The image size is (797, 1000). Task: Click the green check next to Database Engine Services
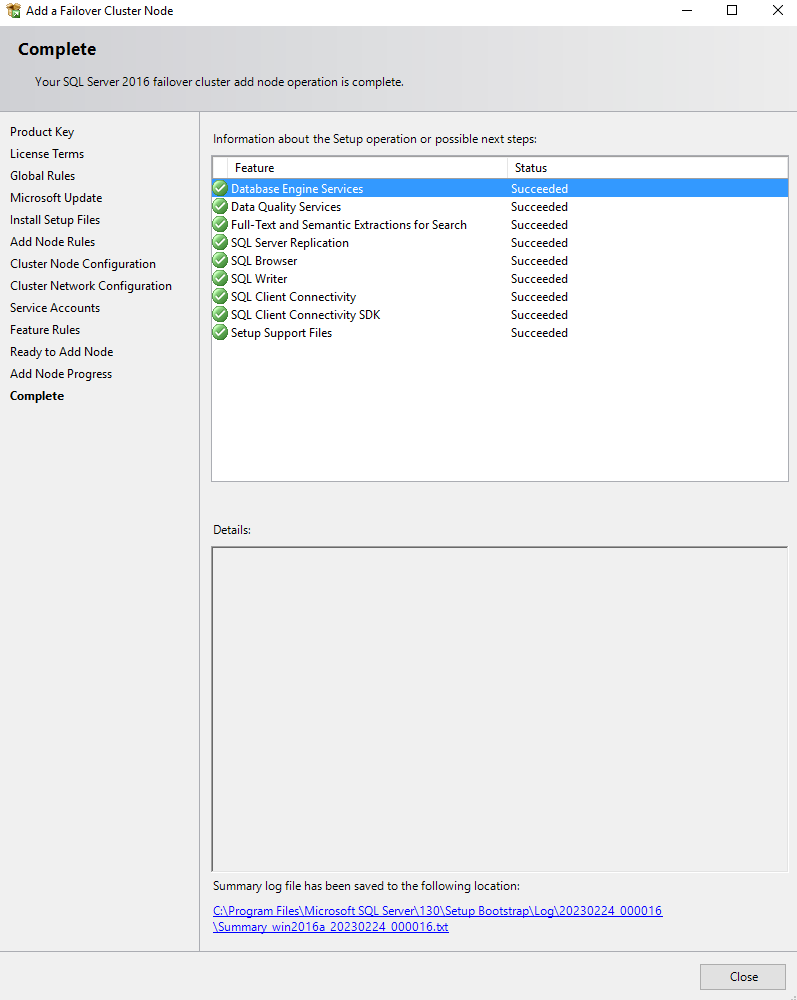(x=220, y=188)
